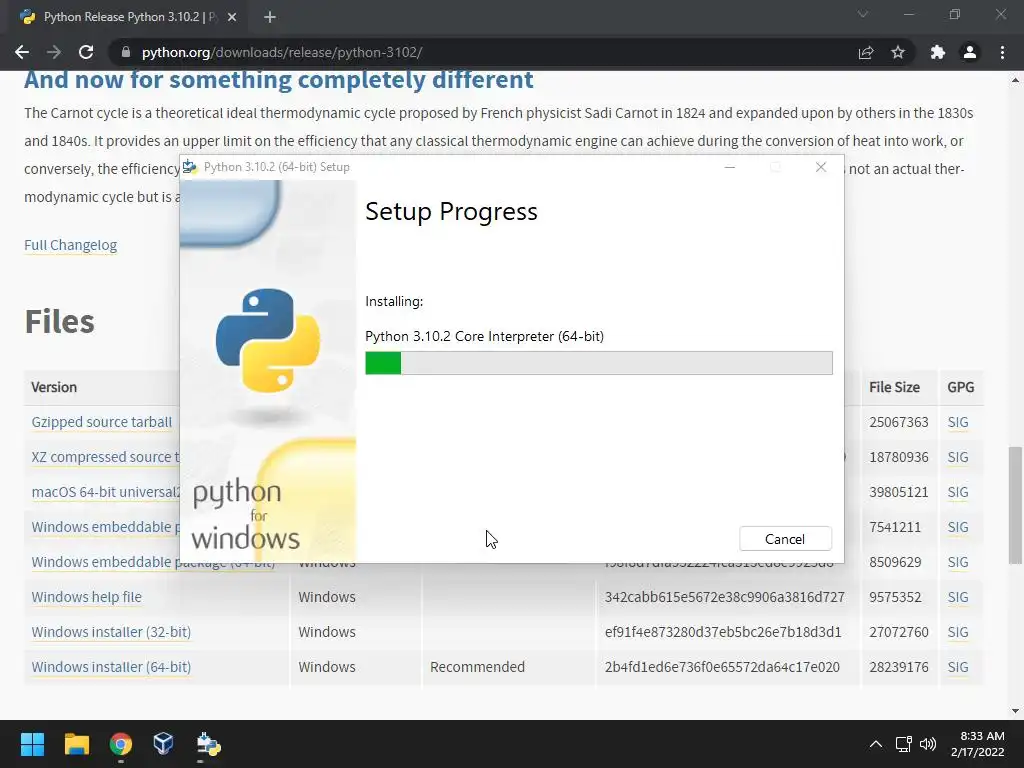Open SIG link for file size 39805121
This screenshot has width=1024, height=768.
pos(958,492)
